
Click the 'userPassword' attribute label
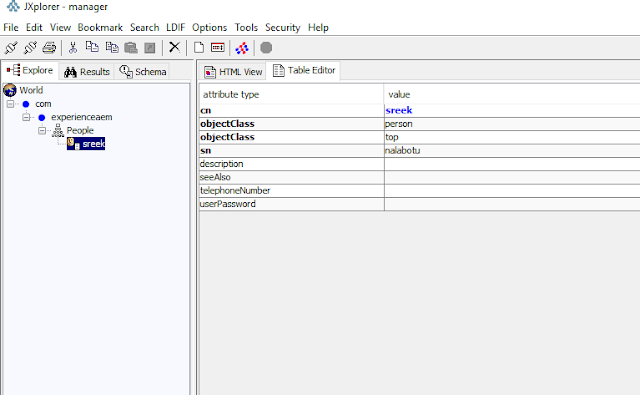(228, 204)
